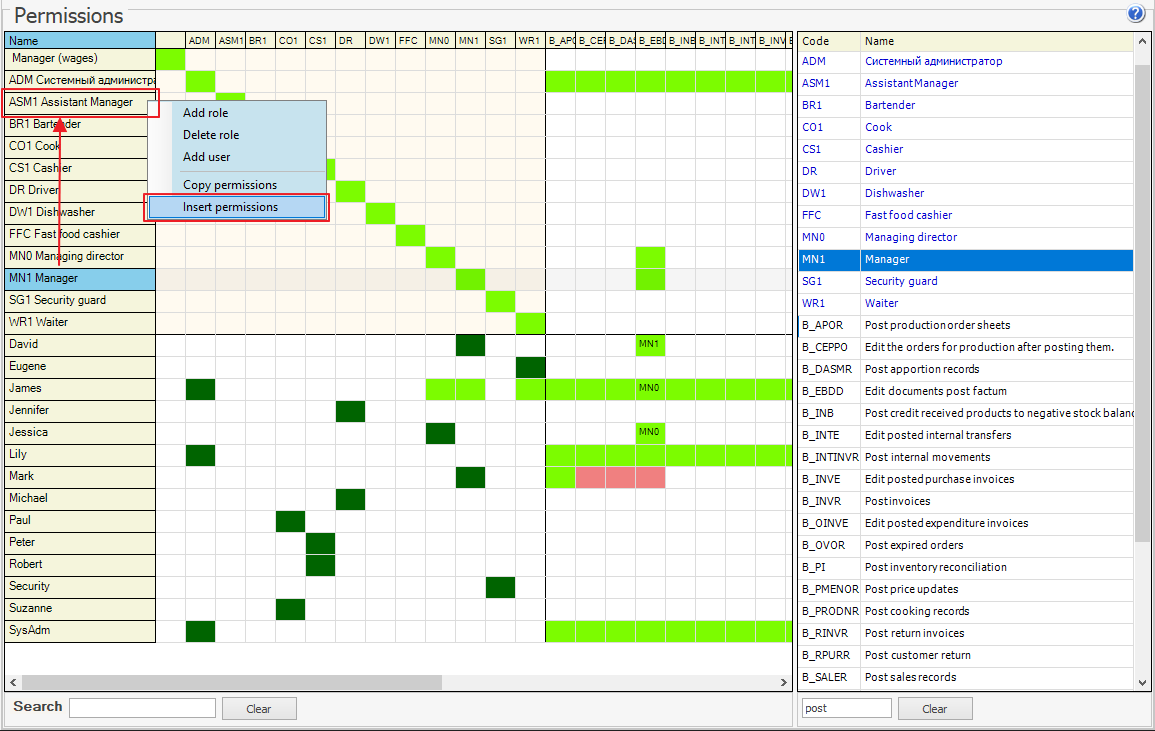
Task: Click left arrow of the grid's horizontal scrollbar
Action: 13,682
